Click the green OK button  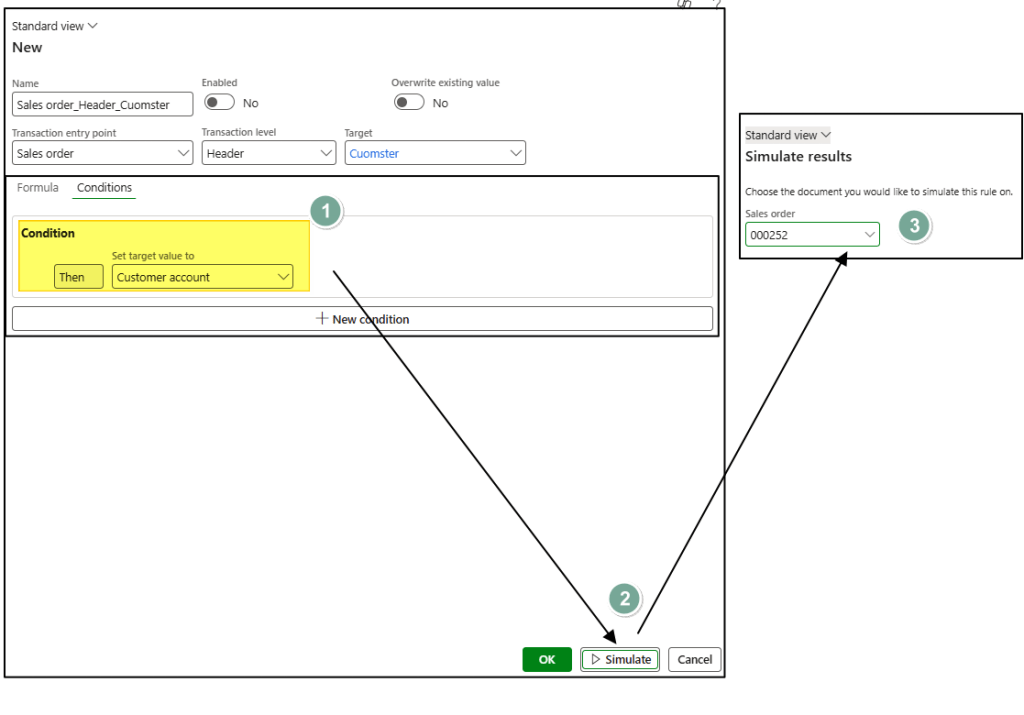547,659
